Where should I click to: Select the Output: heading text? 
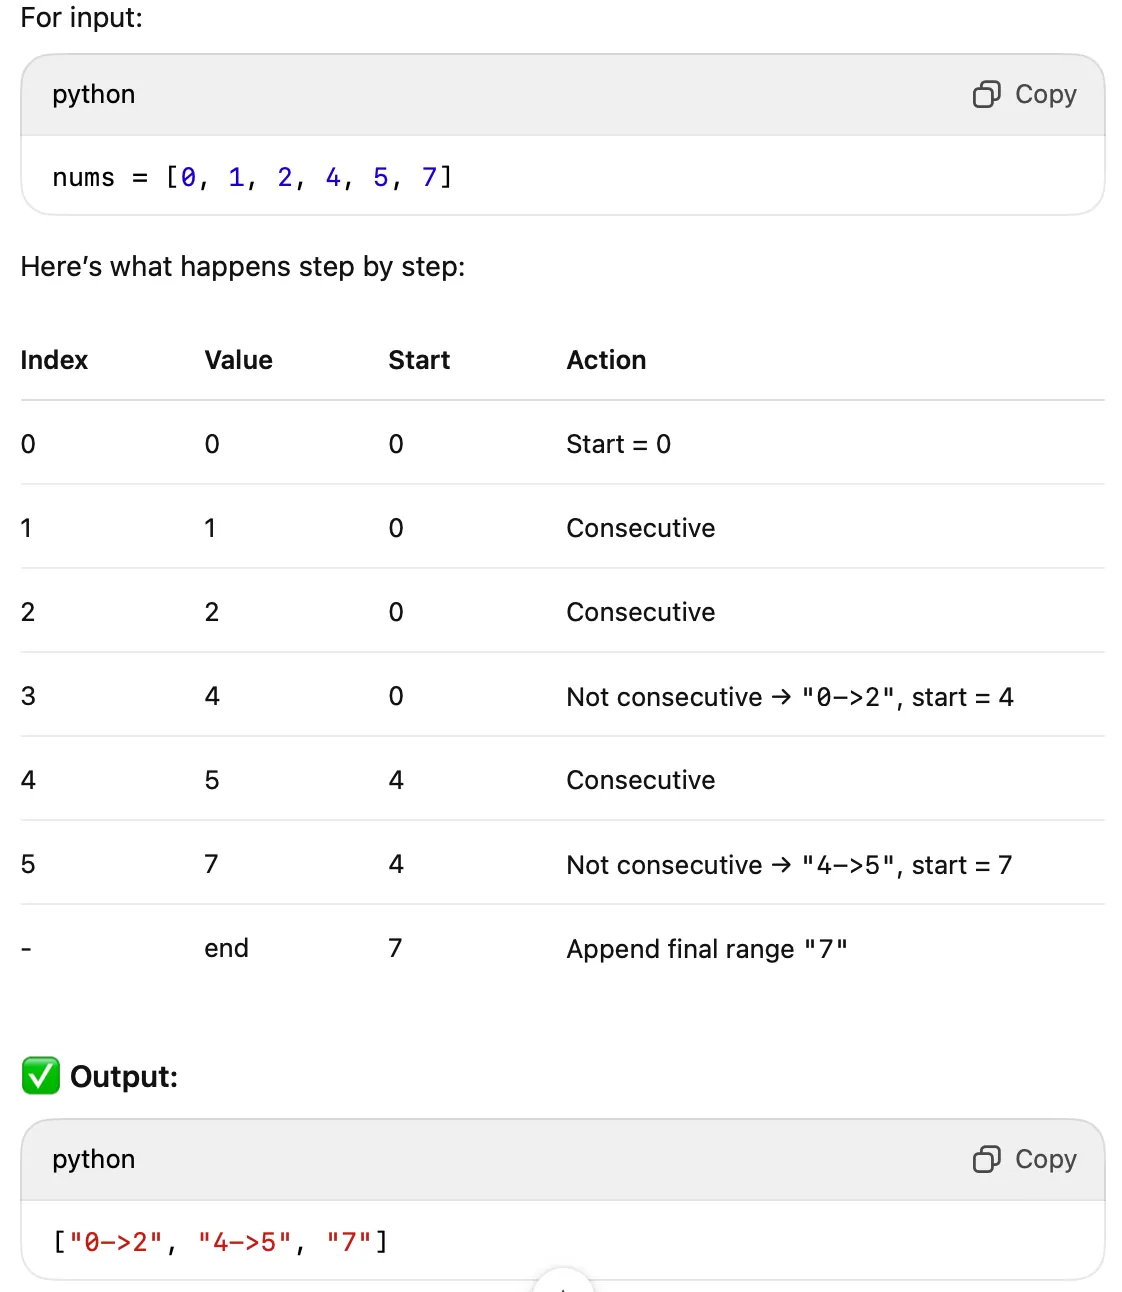(123, 1076)
